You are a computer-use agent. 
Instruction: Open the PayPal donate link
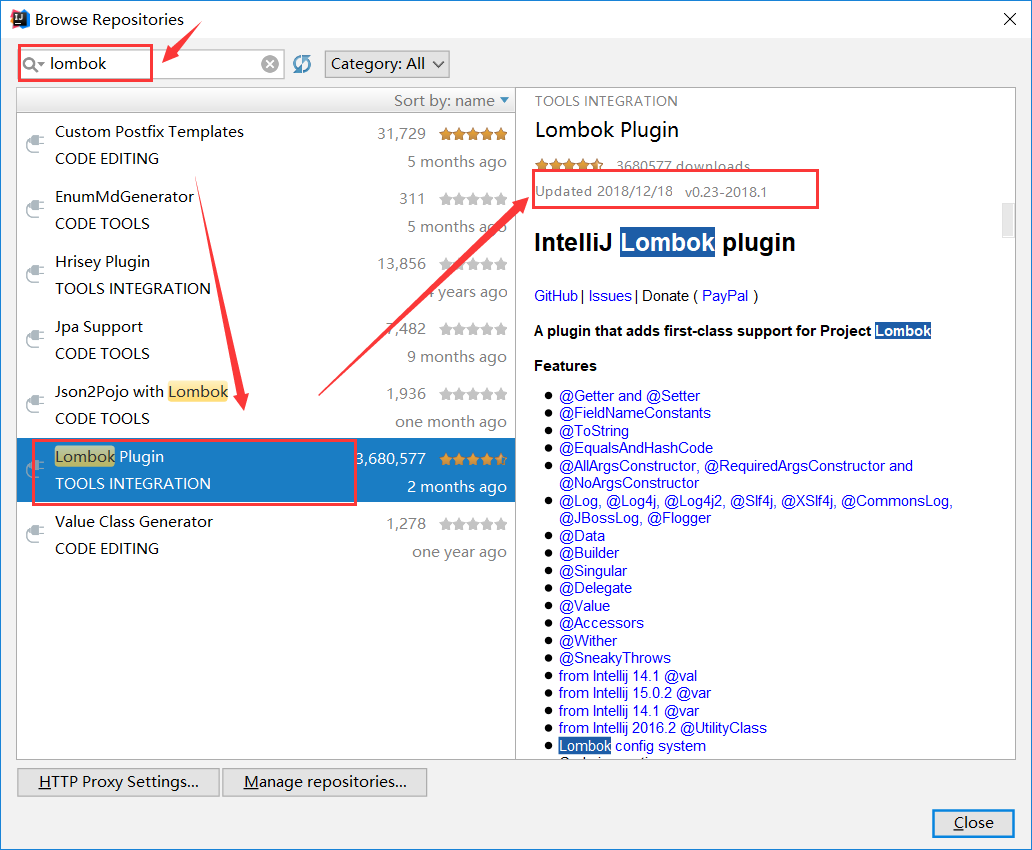click(x=725, y=296)
